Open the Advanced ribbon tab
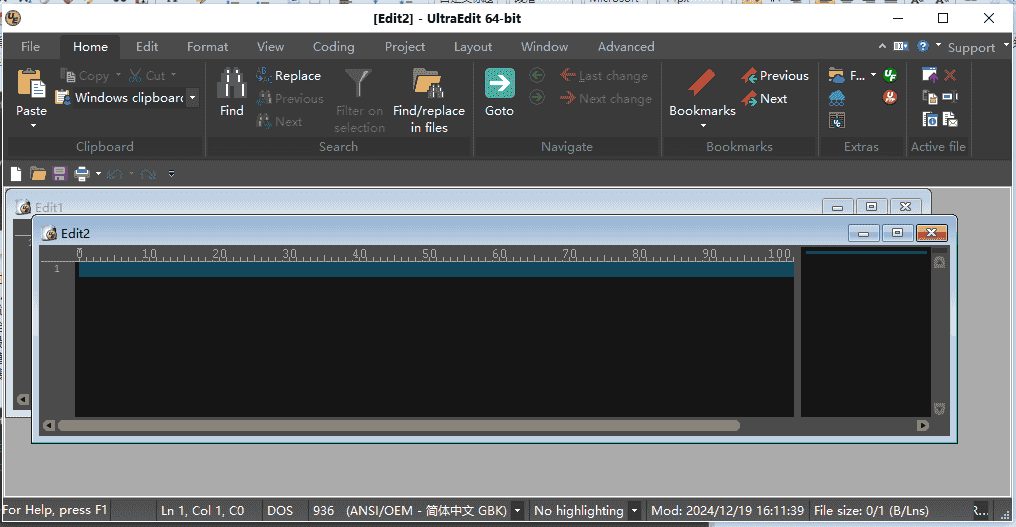Screen dimensions: 1016x527 pyautogui.click(x=626, y=47)
